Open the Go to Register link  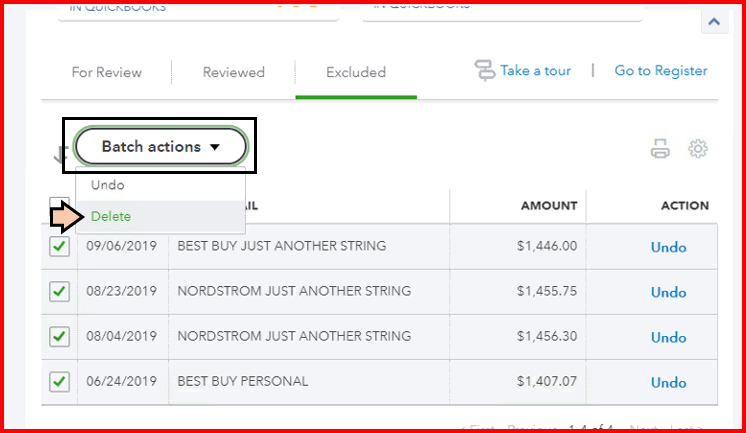tap(661, 71)
